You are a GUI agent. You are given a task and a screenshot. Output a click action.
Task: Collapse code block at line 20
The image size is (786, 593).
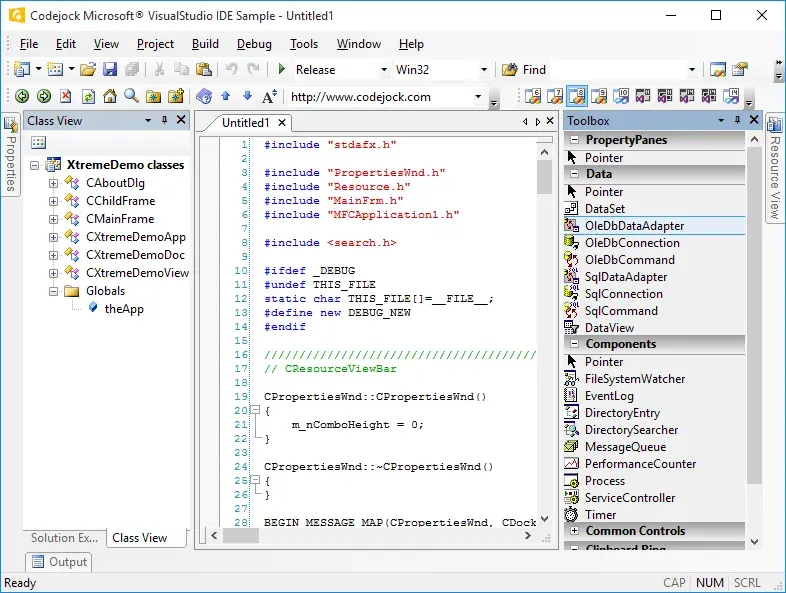[255, 410]
